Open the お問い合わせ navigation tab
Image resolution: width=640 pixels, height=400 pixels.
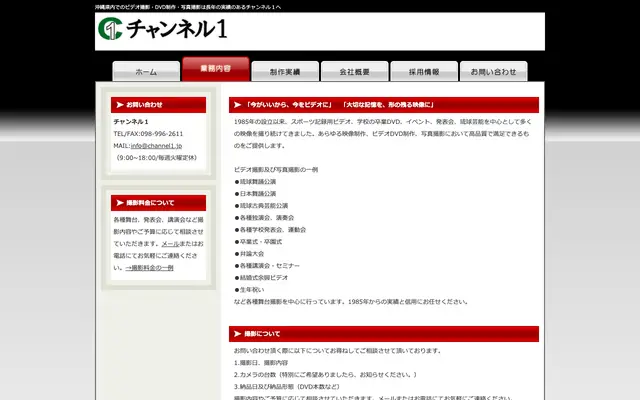coord(493,71)
